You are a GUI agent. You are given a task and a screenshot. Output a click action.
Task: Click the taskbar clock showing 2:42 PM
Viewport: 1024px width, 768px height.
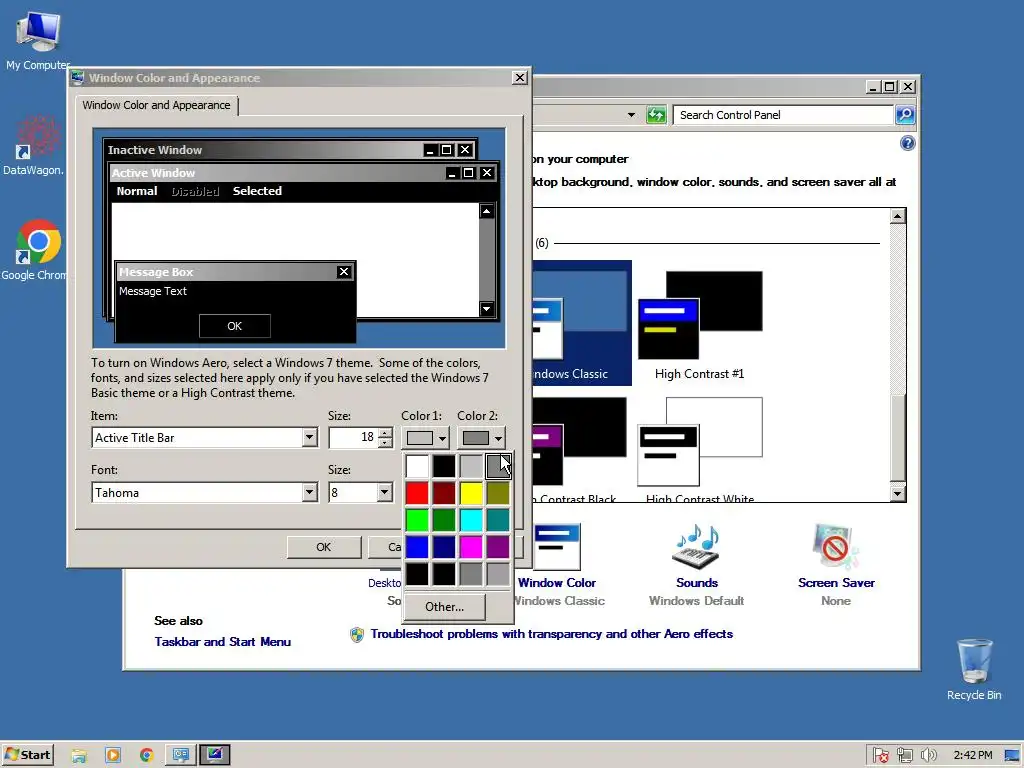click(x=972, y=756)
